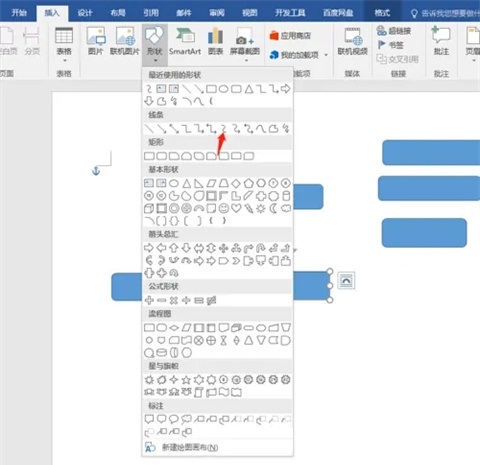Viewport: 480px width, 465px height.
Task: Choose the right brace in 基本形状
Action: point(224,221)
